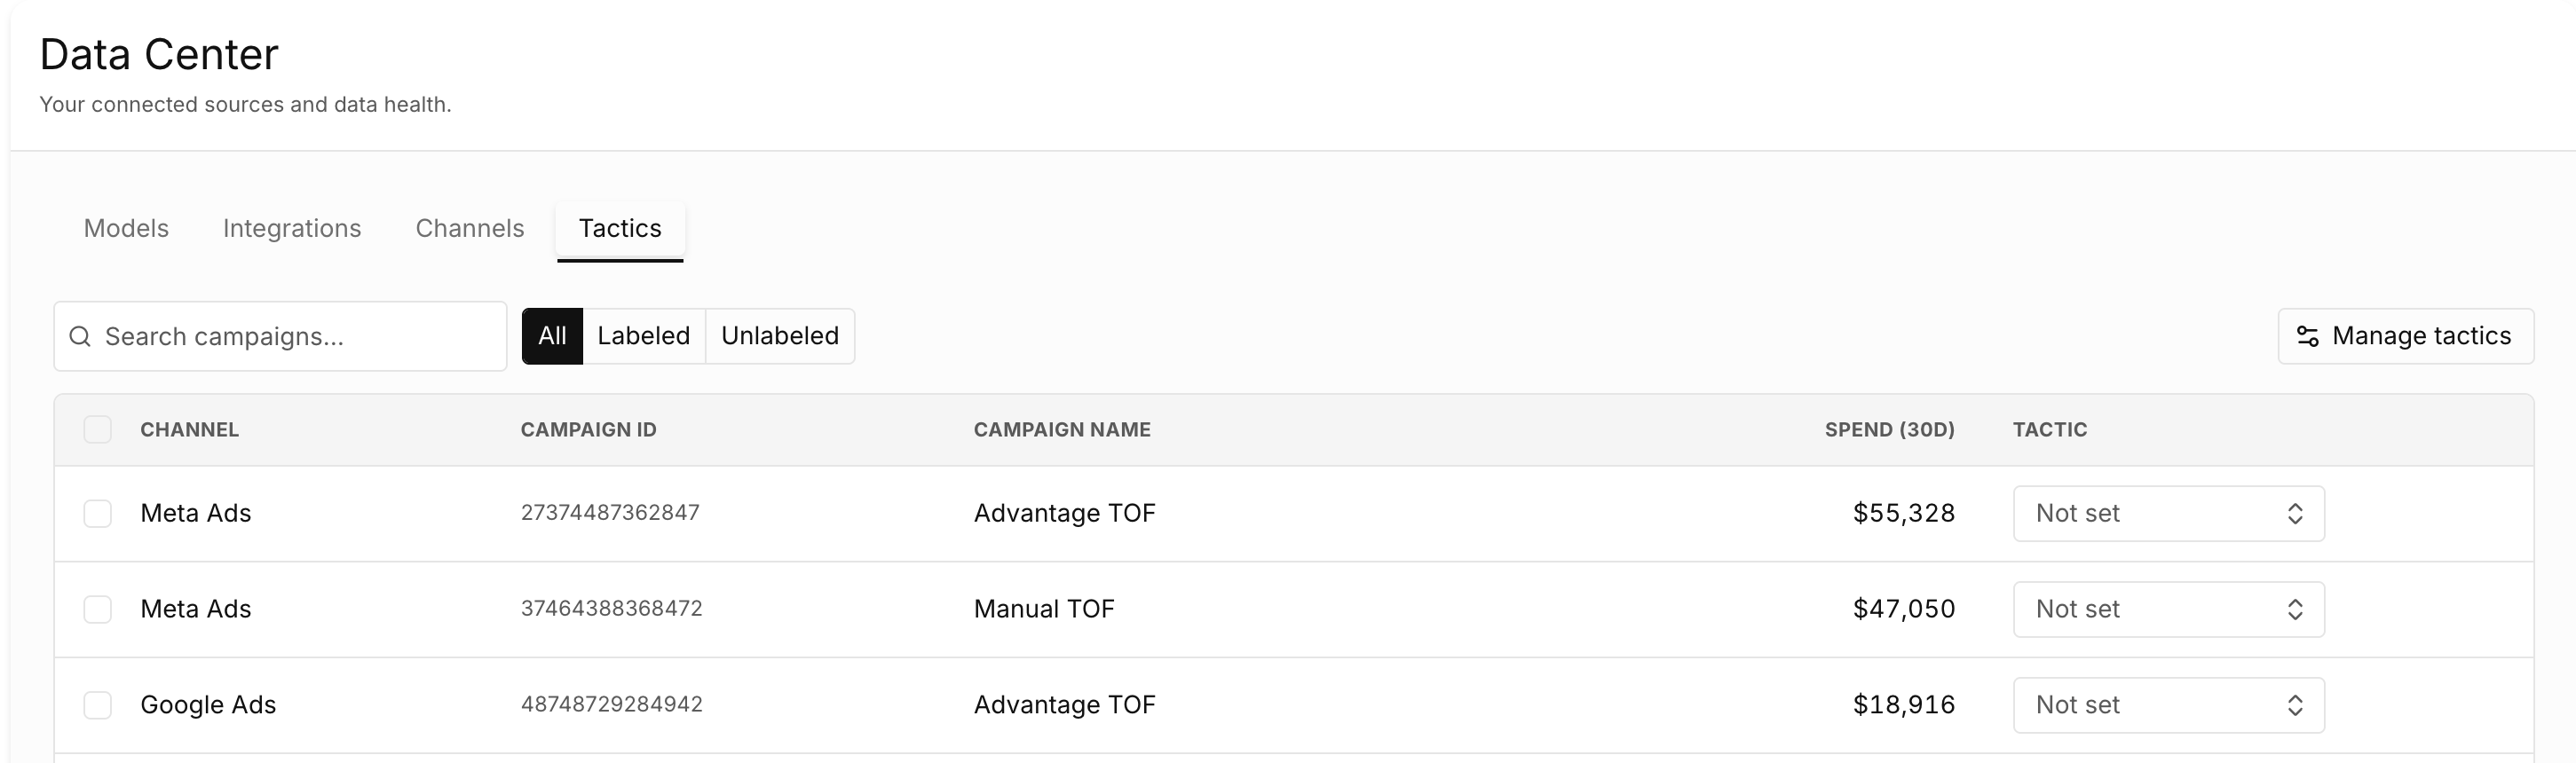This screenshot has width=2576, height=763.
Task: Check the Meta Ads Advantage TOF row checkbox
Action: tap(97, 514)
